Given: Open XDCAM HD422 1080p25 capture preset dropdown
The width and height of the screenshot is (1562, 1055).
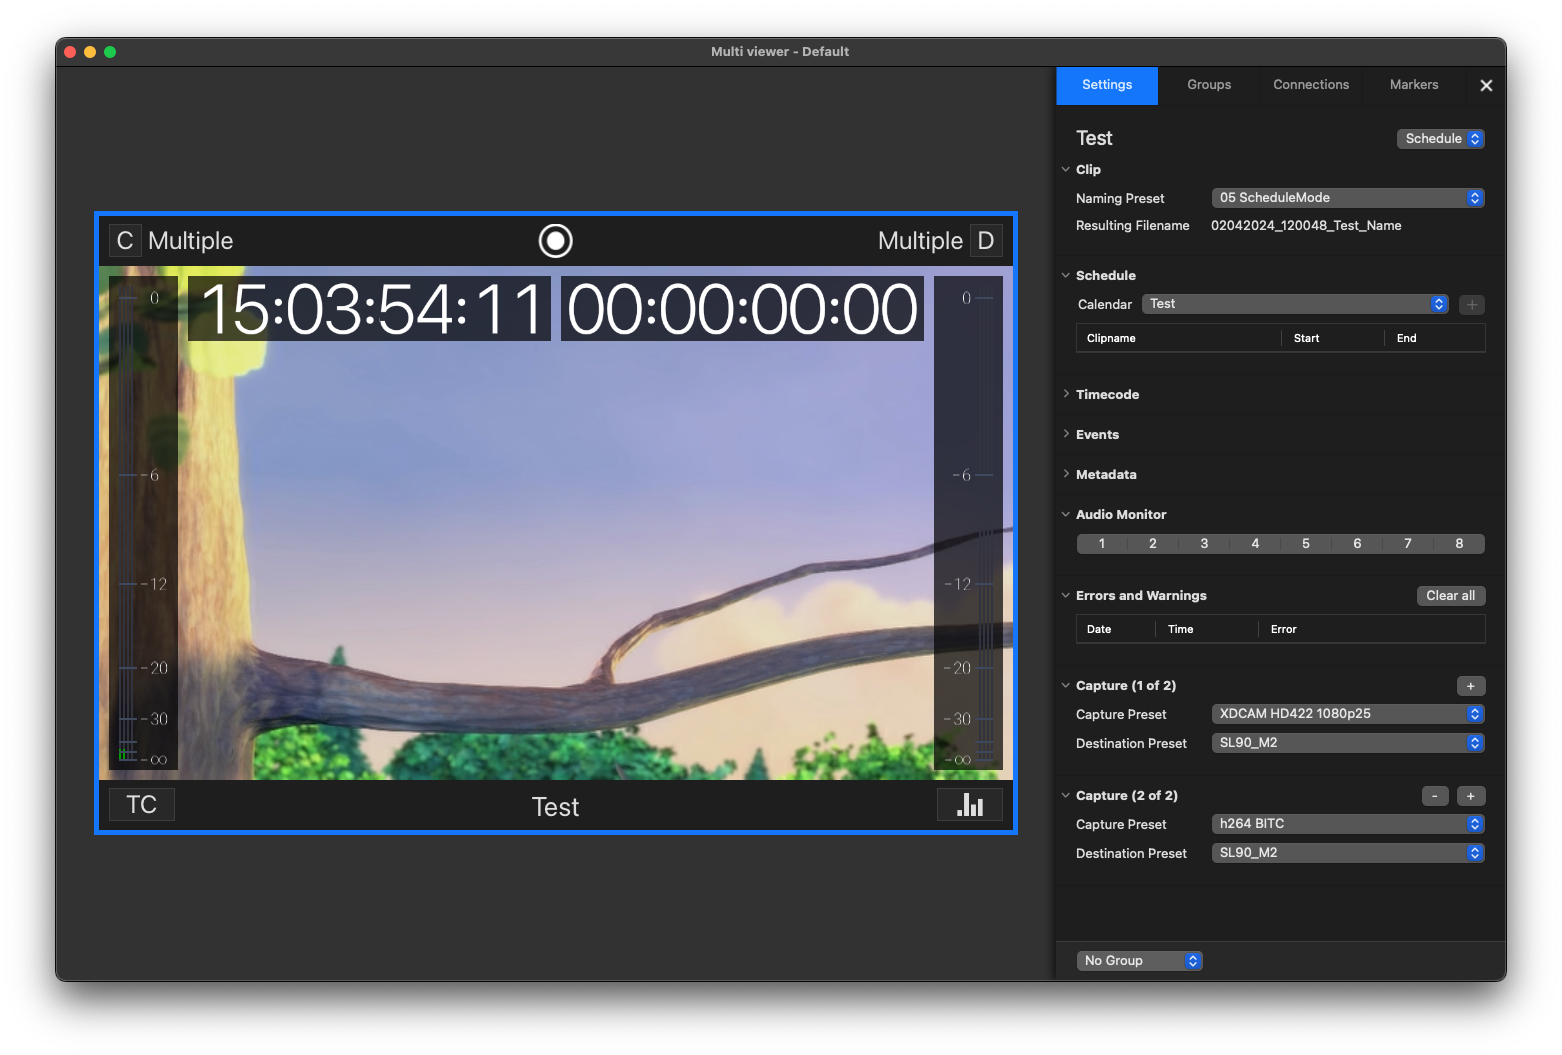Looking at the screenshot, I should [x=1348, y=714].
